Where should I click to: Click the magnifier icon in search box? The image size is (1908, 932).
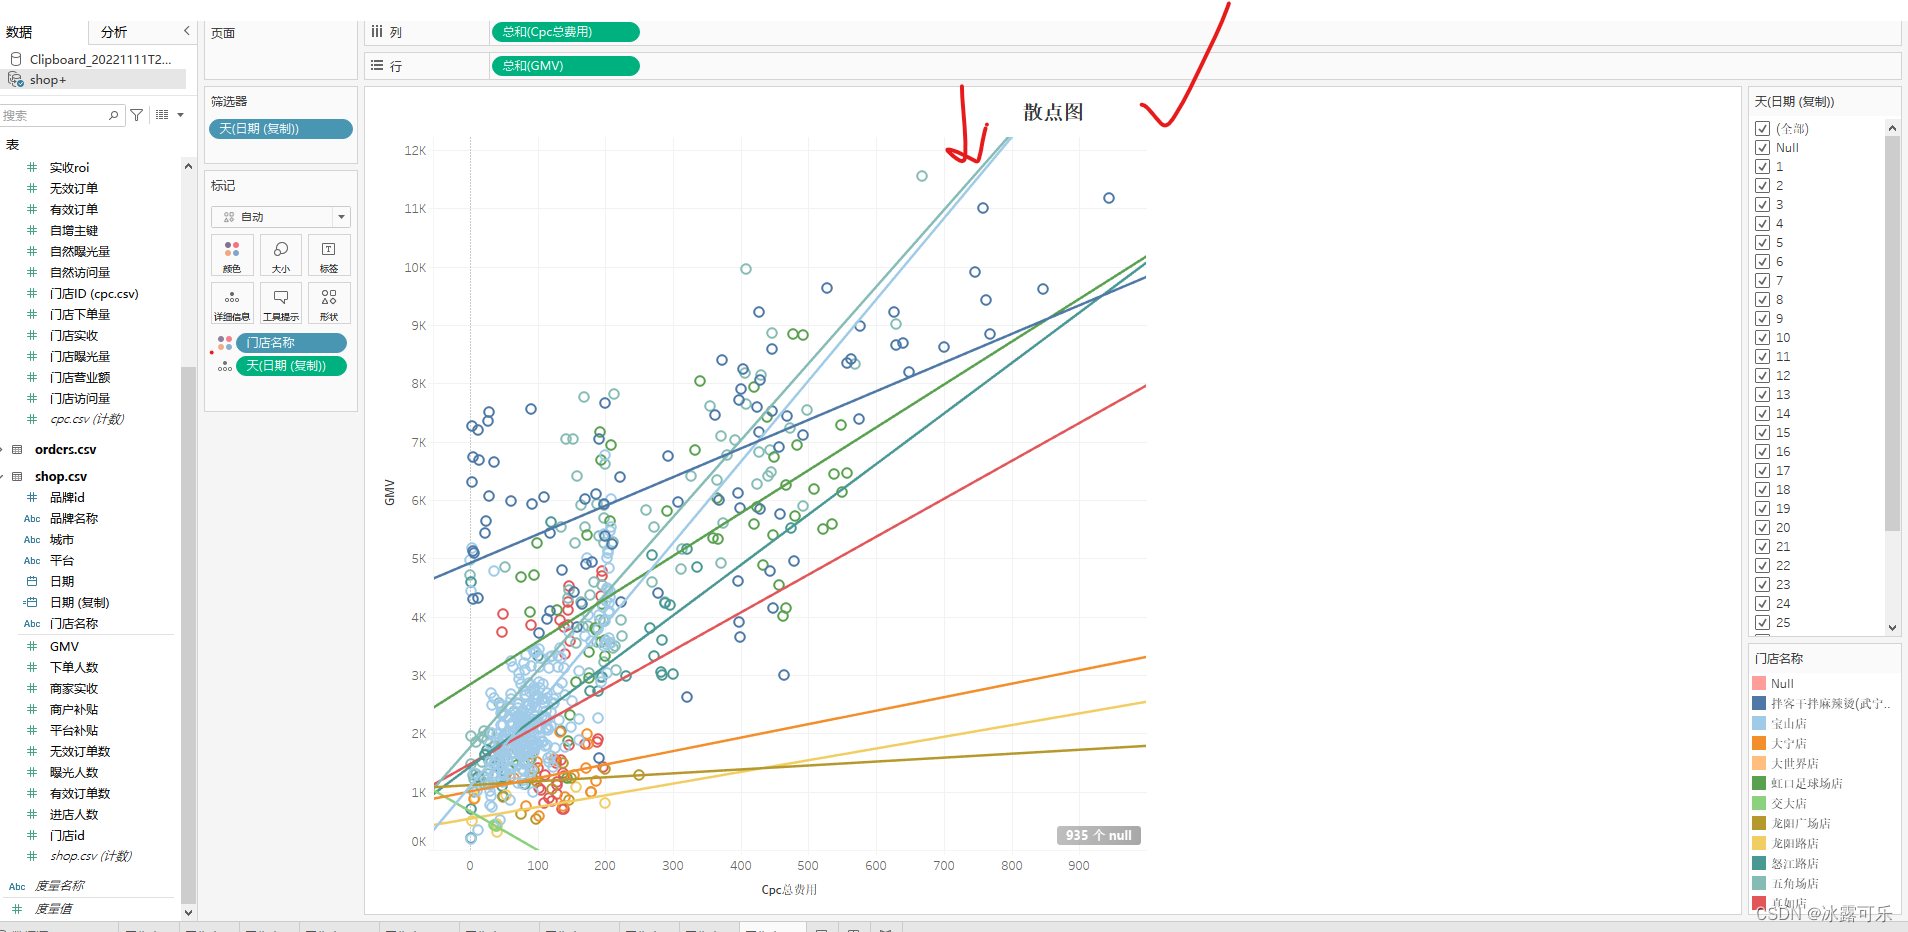(x=114, y=115)
